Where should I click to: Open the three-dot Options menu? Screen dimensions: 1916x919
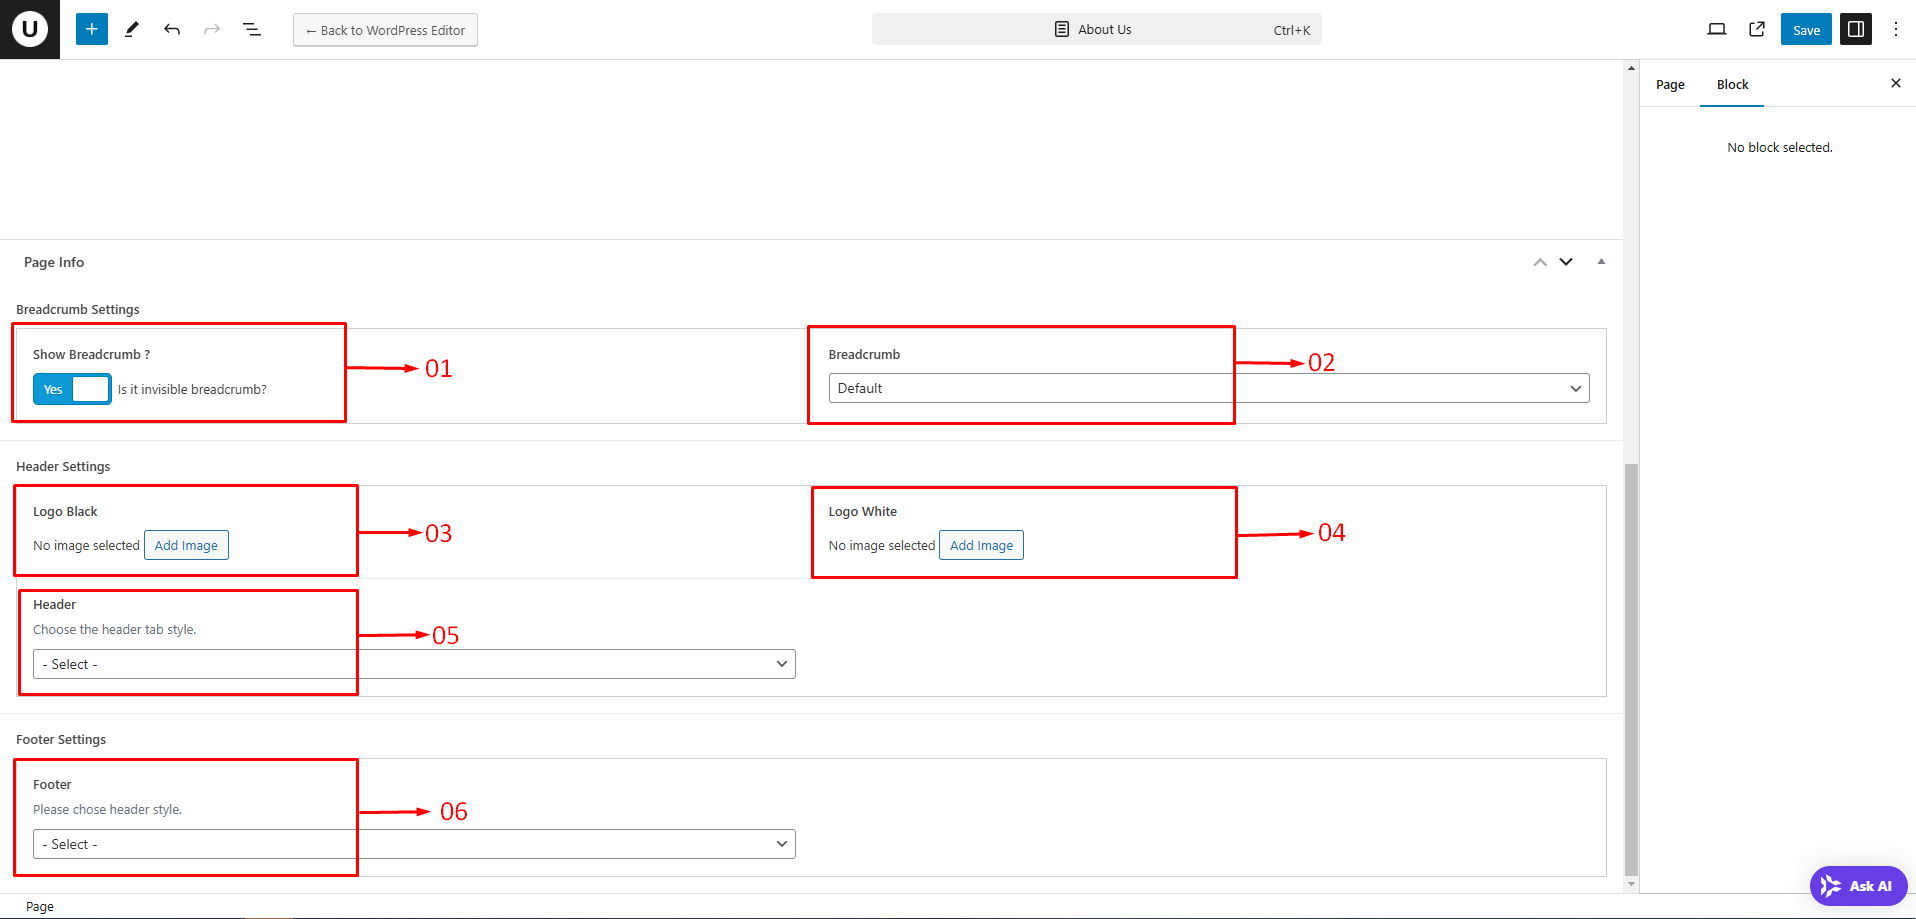coord(1895,29)
